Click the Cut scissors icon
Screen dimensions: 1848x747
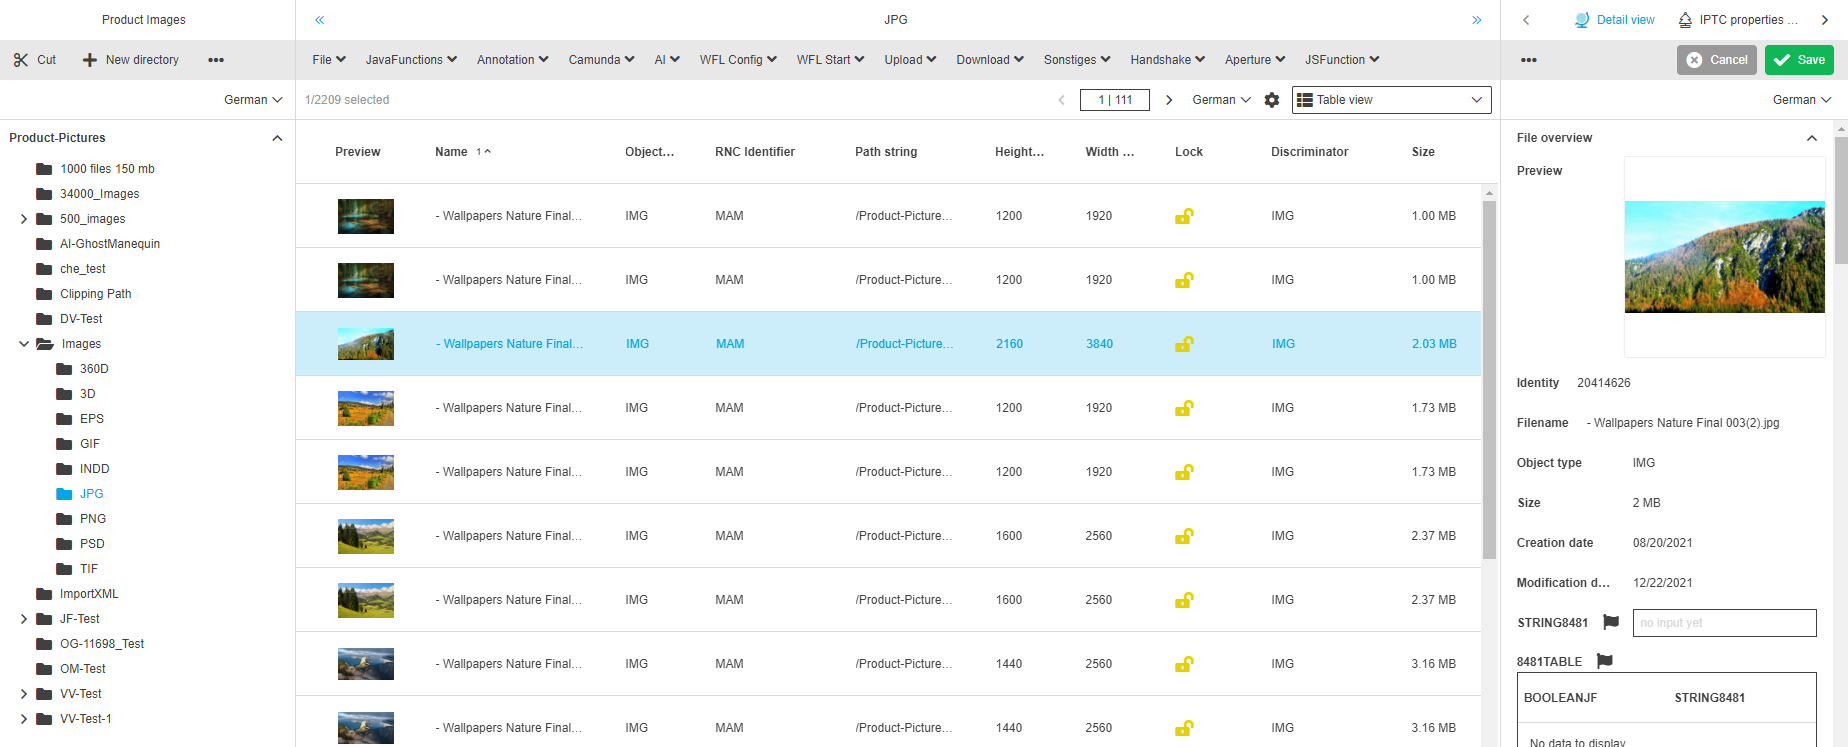click(x=21, y=60)
